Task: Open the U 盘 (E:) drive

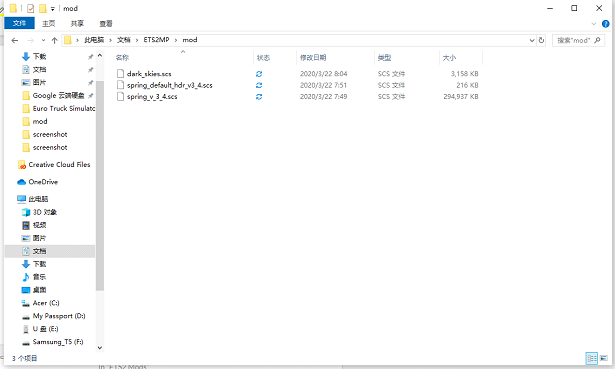Action: (x=45, y=329)
